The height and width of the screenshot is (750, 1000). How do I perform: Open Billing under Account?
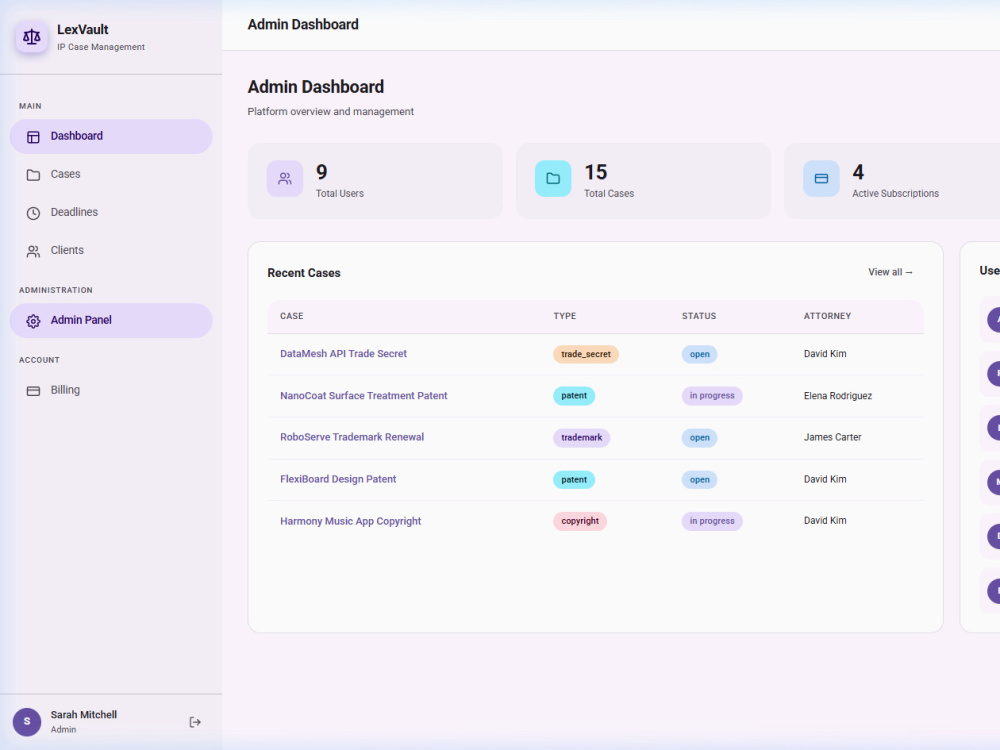pyautogui.click(x=111, y=390)
